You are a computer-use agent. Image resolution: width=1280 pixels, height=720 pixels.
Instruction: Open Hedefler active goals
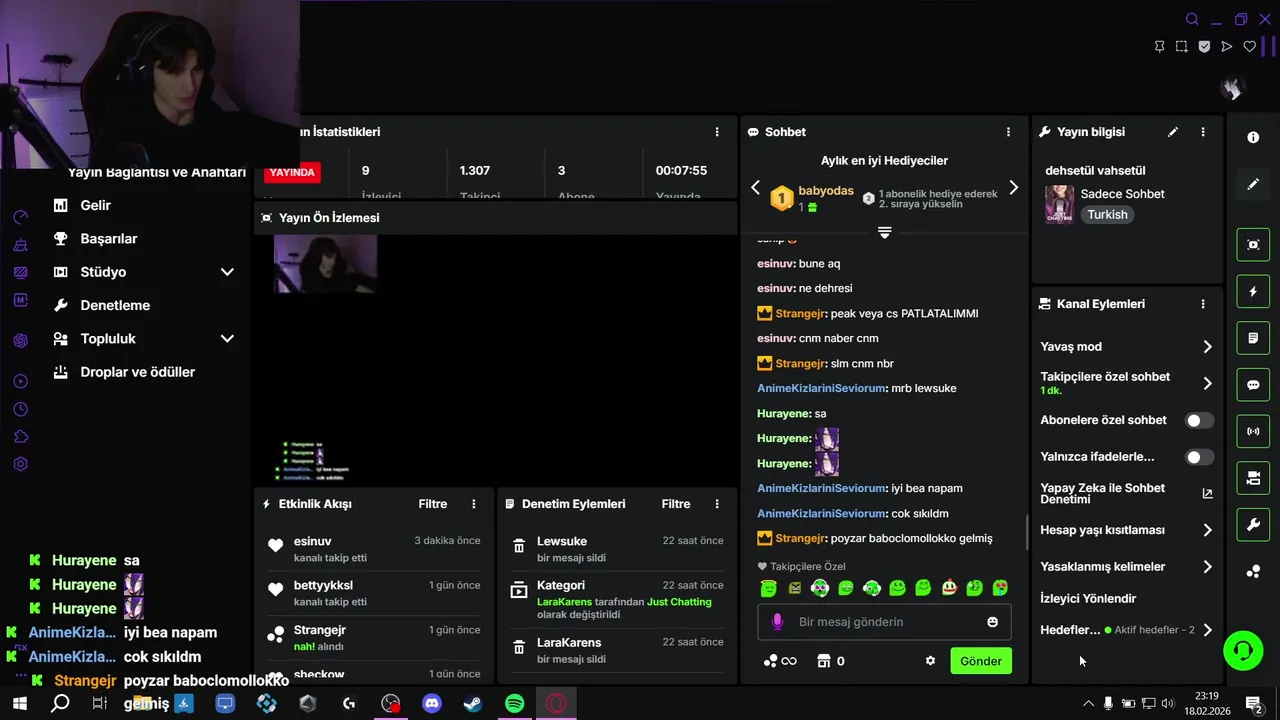click(x=1207, y=630)
